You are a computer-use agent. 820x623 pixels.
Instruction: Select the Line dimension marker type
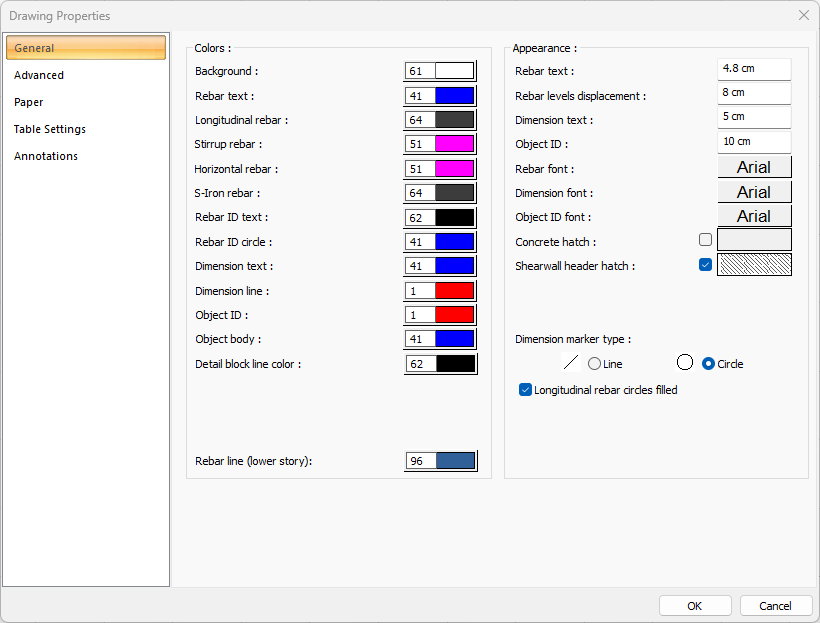(x=594, y=364)
